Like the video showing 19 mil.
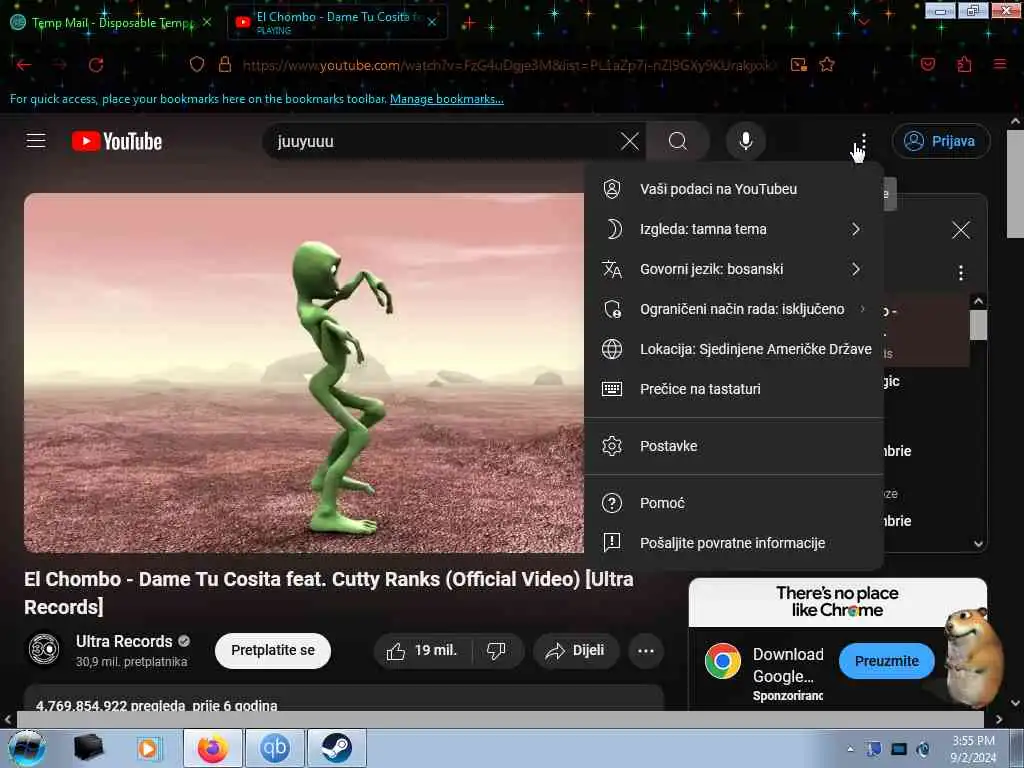Screen dimensions: 1024x768 [424, 650]
